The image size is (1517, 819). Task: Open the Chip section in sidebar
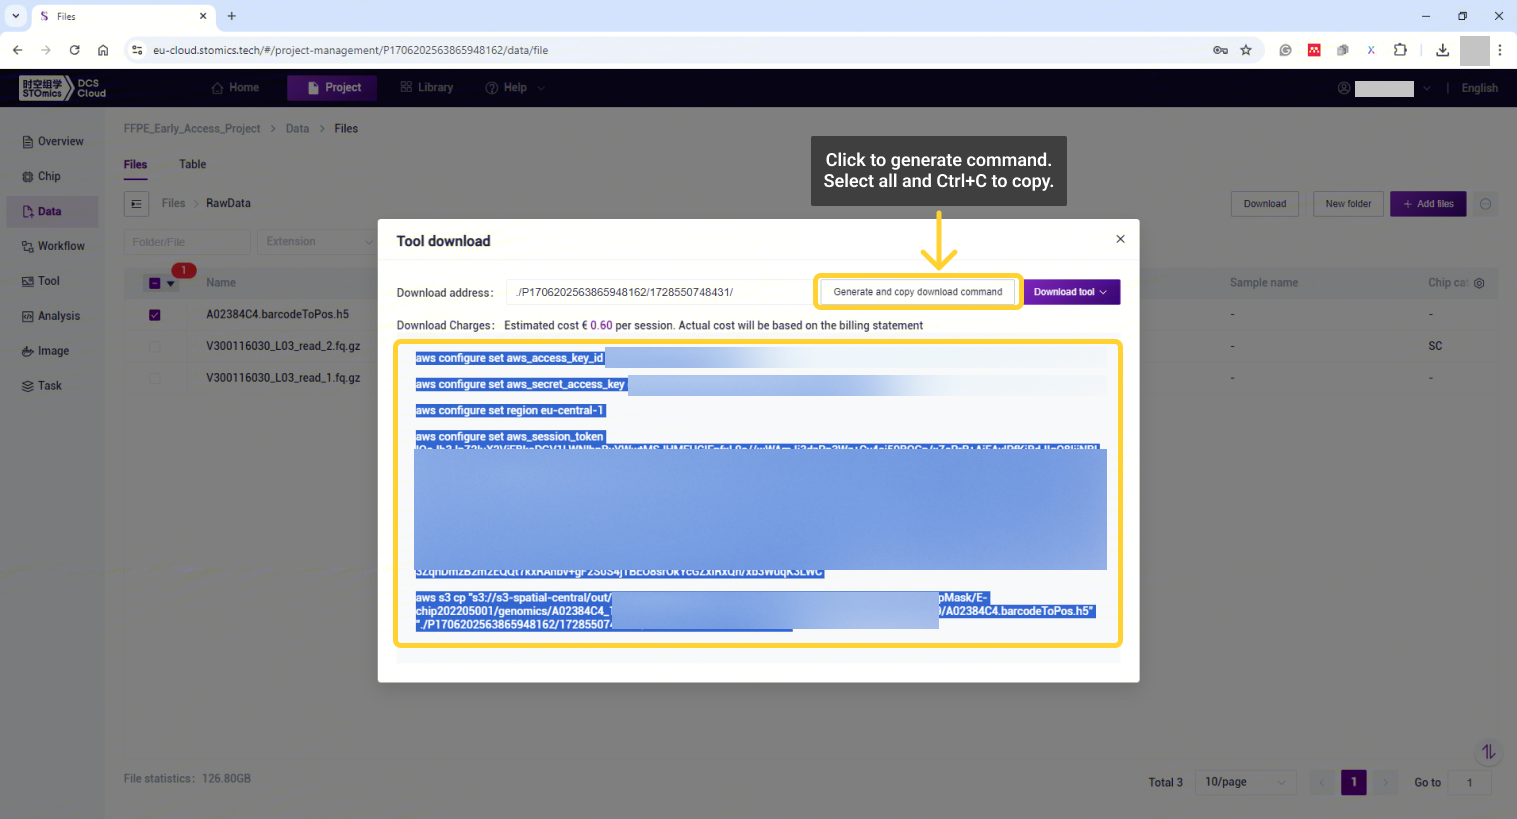point(49,177)
